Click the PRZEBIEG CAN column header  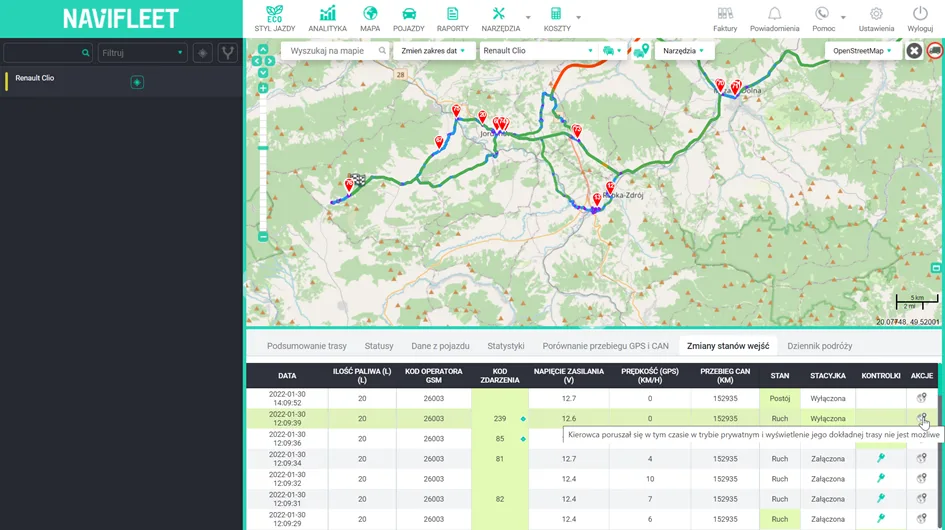(x=725, y=376)
